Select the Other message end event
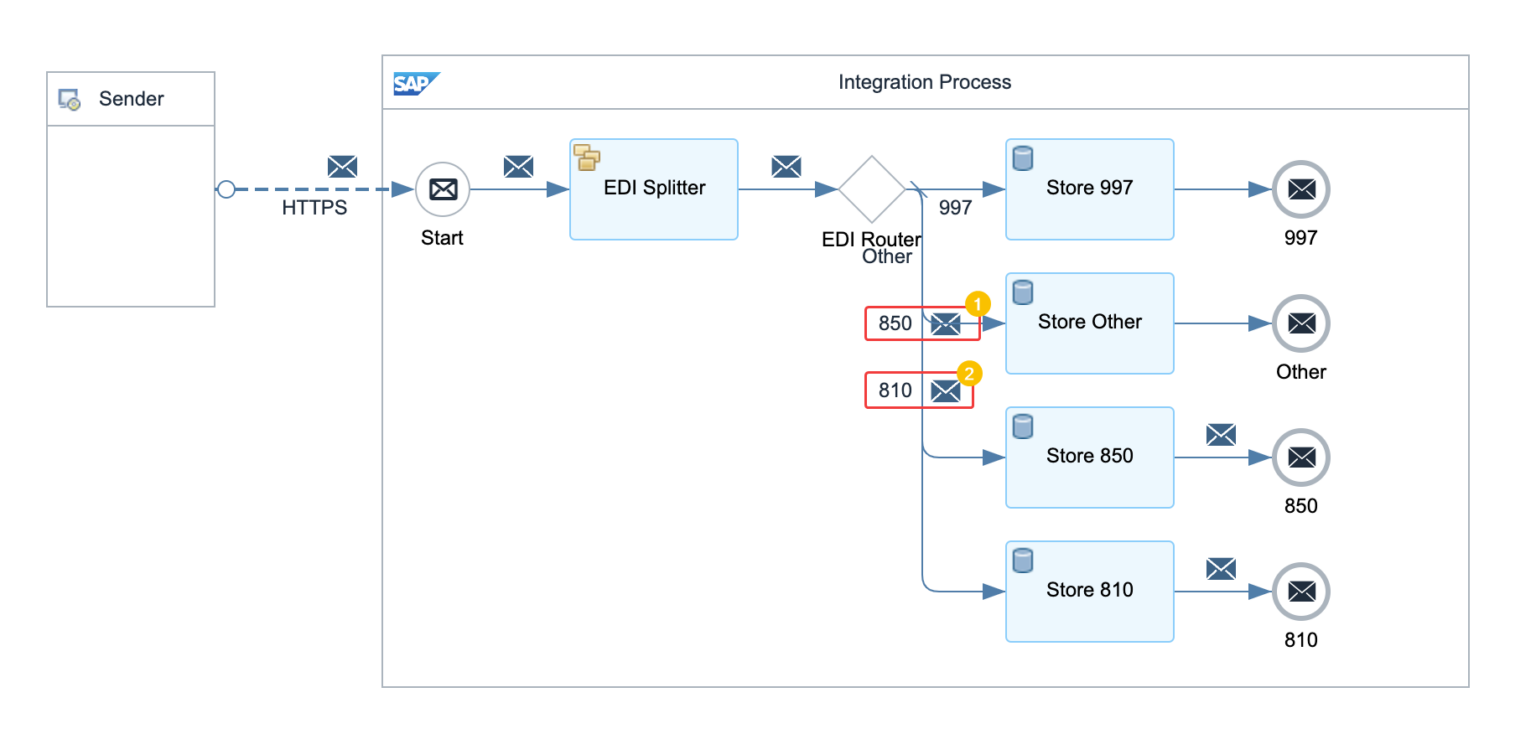This screenshot has width=1536, height=734. tap(1300, 323)
